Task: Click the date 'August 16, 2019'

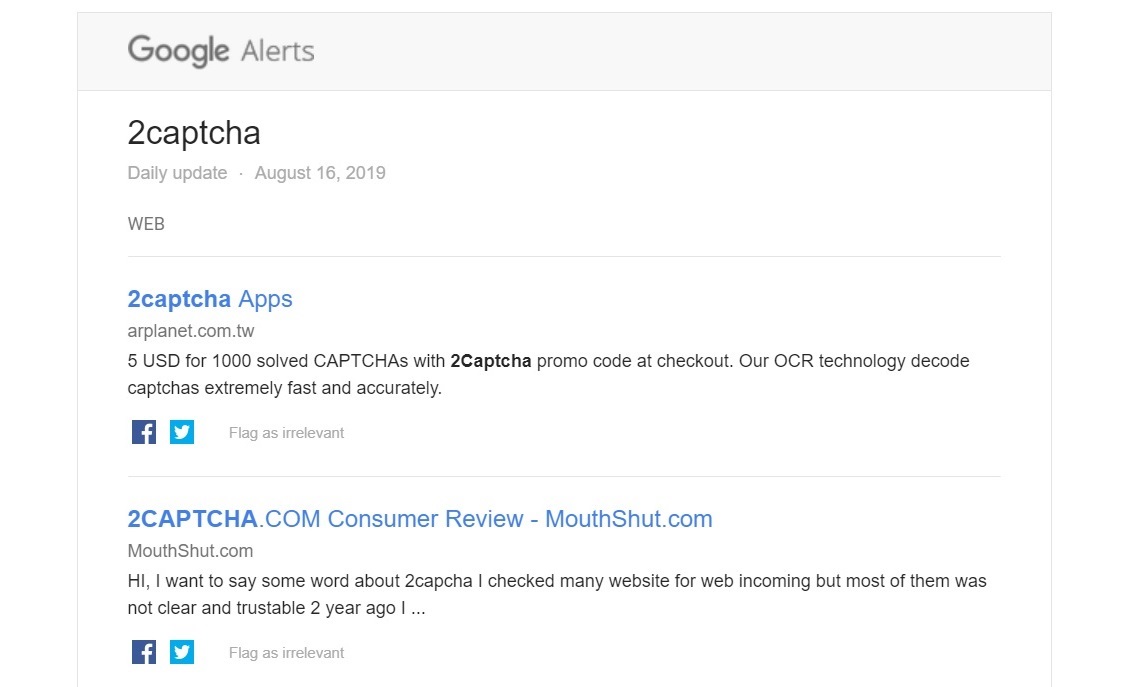Action: pos(320,173)
